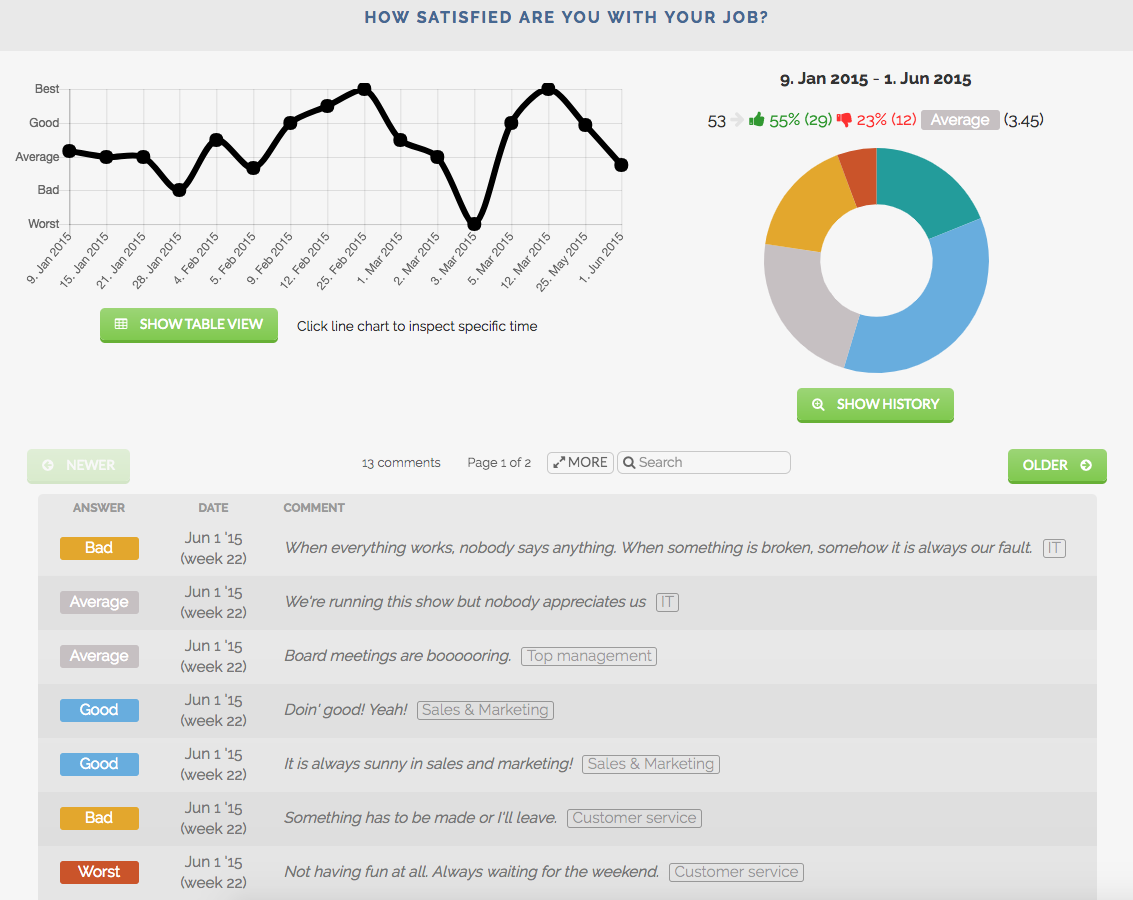Click the red thumbs-down icon

pos(844,120)
